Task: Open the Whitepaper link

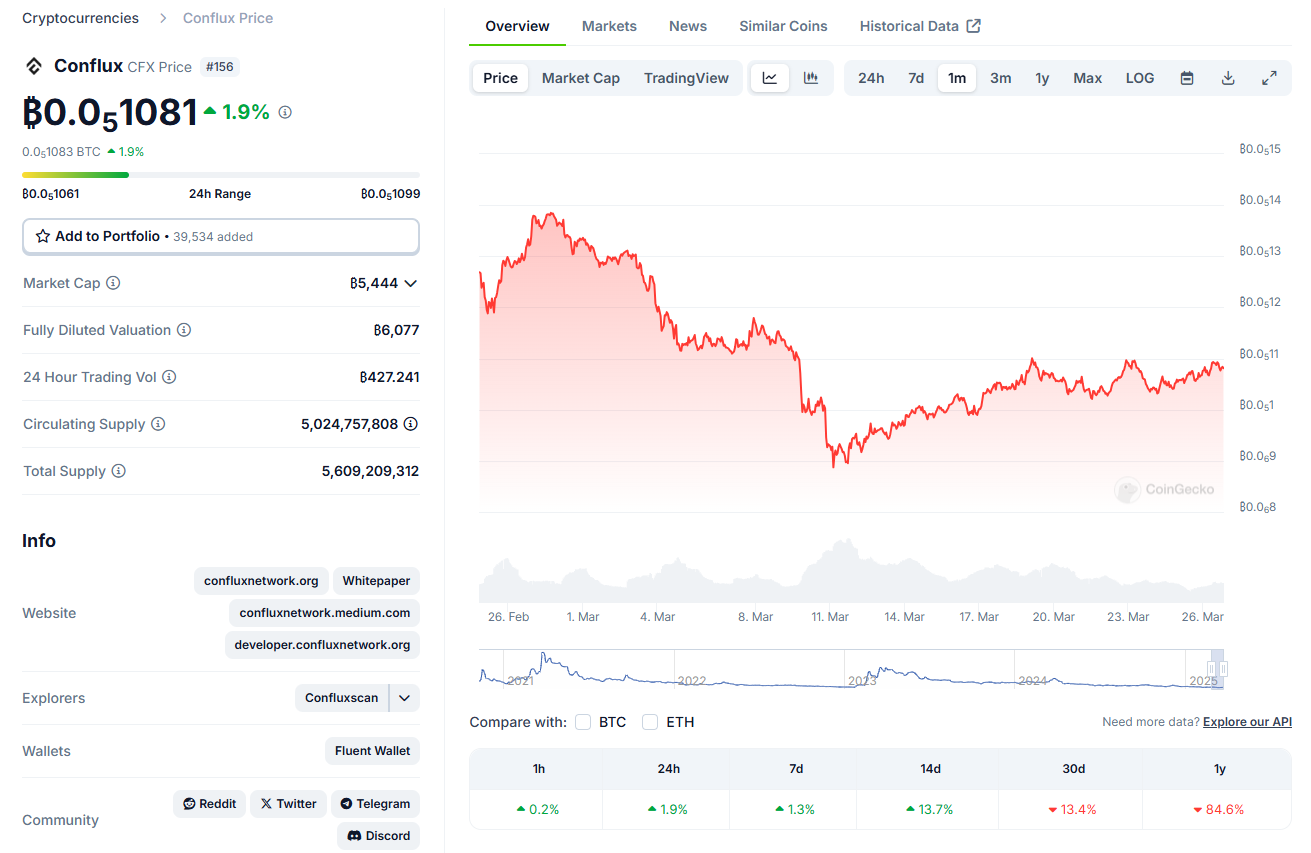Action: click(376, 581)
